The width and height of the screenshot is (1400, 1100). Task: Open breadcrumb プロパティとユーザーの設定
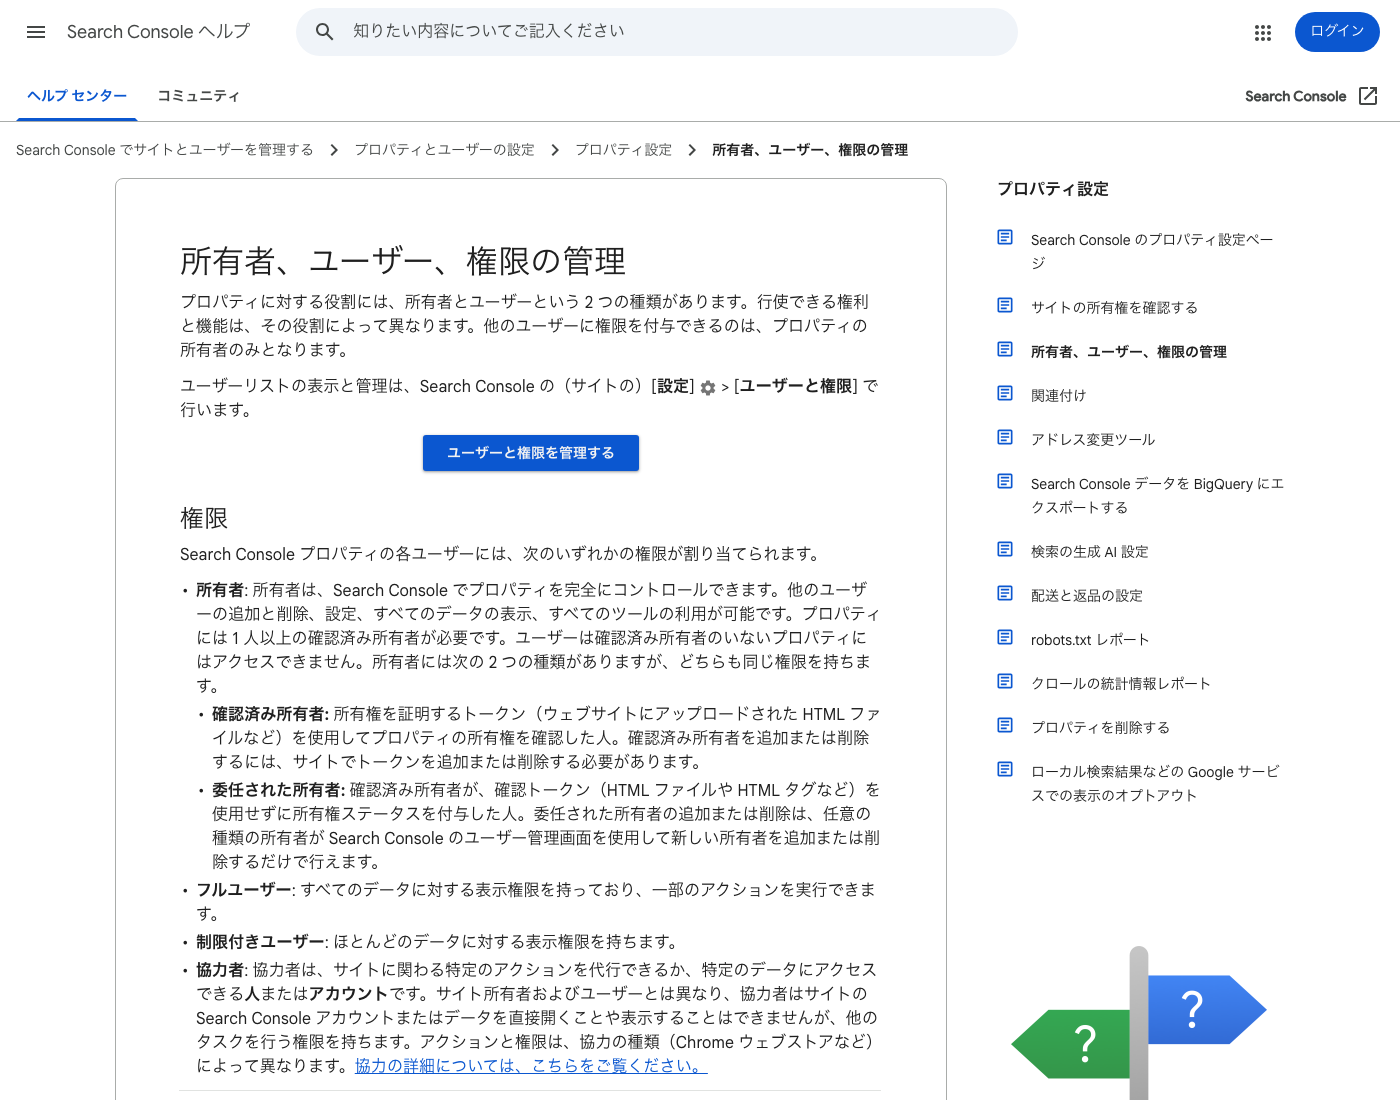pos(444,150)
